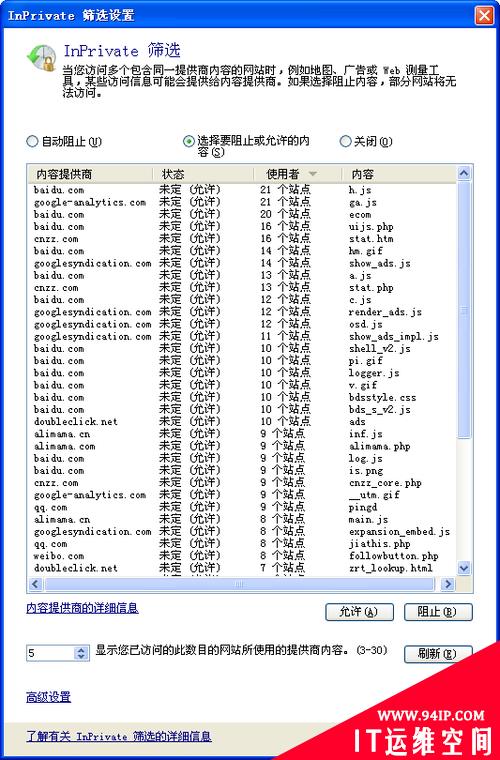
Task: Click the 阻止 button
Action: [x=438, y=612]
